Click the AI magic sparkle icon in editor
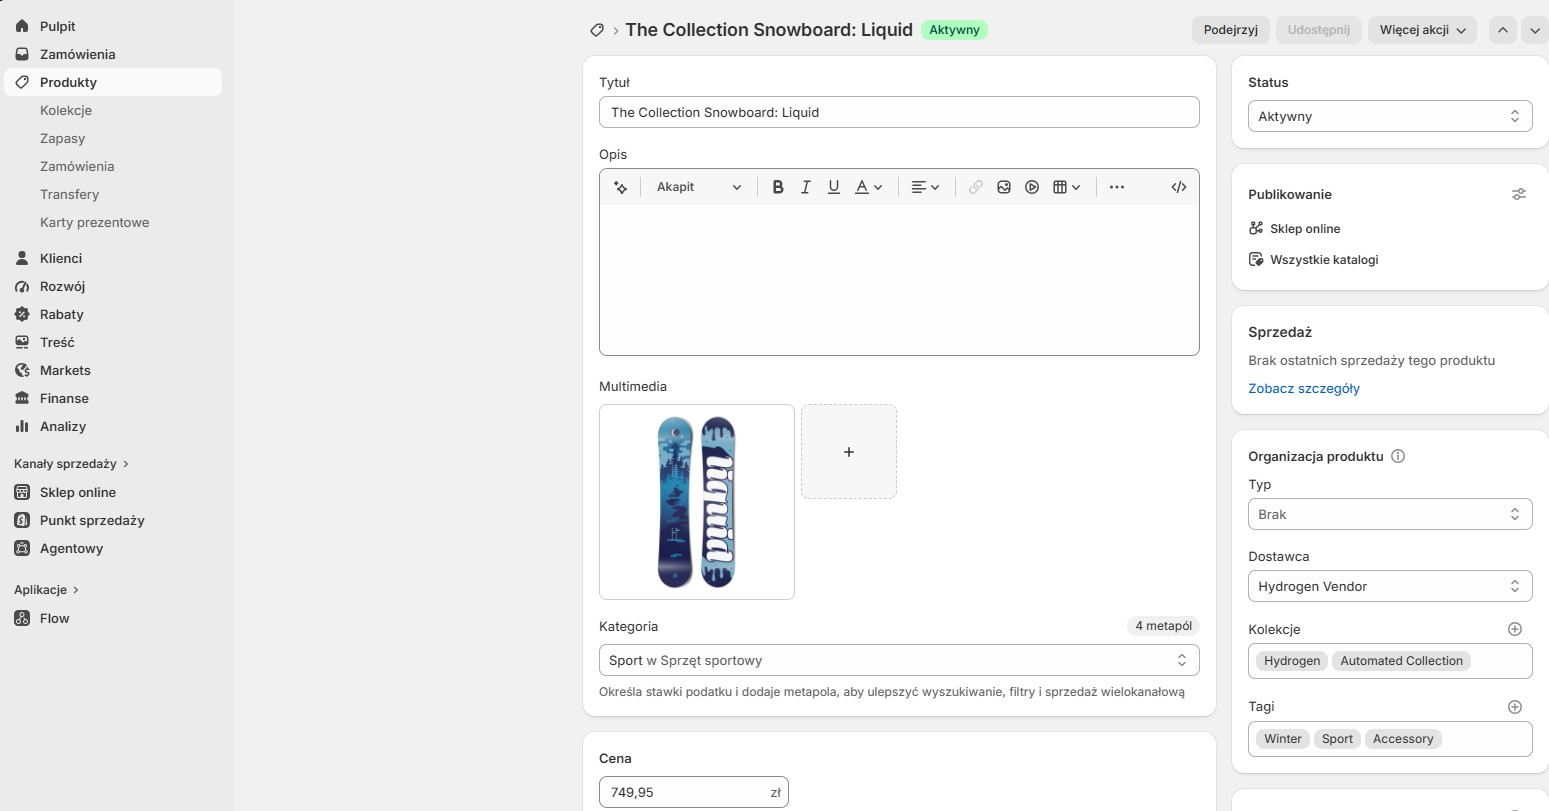The width and height of the screenshot is (1549, 811). tap(621, 187)
